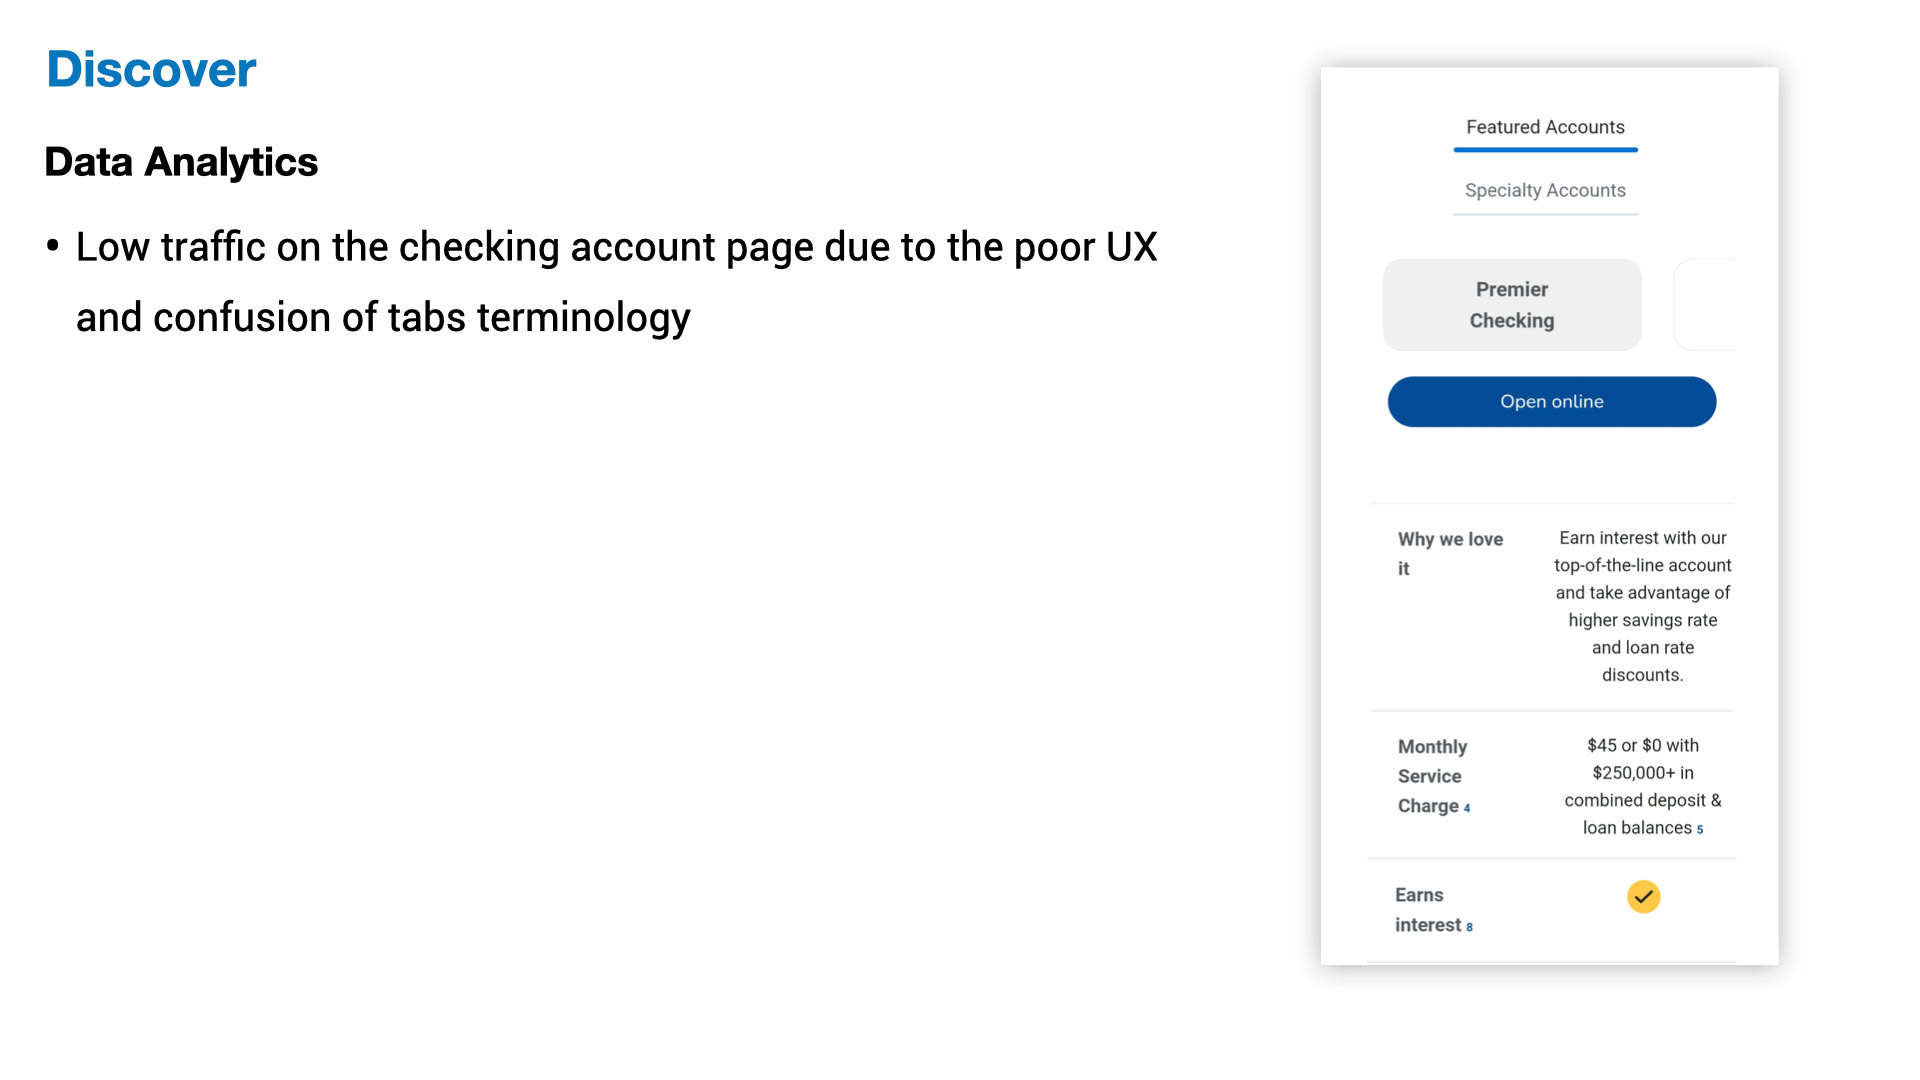
Task: Click the bullet point dot before Low traffic
Action: (x=53, y=246)
